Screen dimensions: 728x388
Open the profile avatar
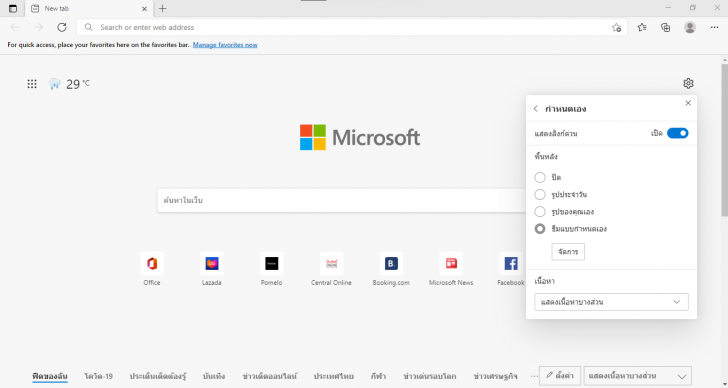coord(690,27)
